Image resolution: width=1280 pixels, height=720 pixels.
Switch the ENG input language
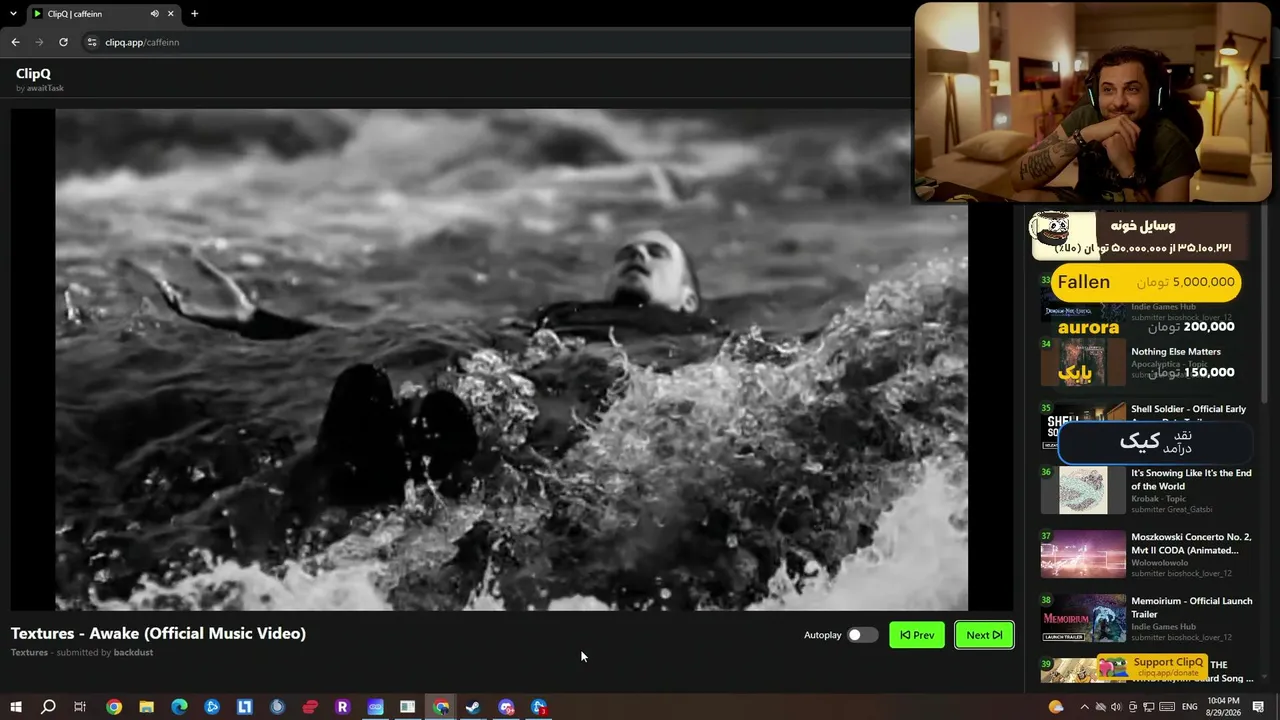click(1189, 707)
